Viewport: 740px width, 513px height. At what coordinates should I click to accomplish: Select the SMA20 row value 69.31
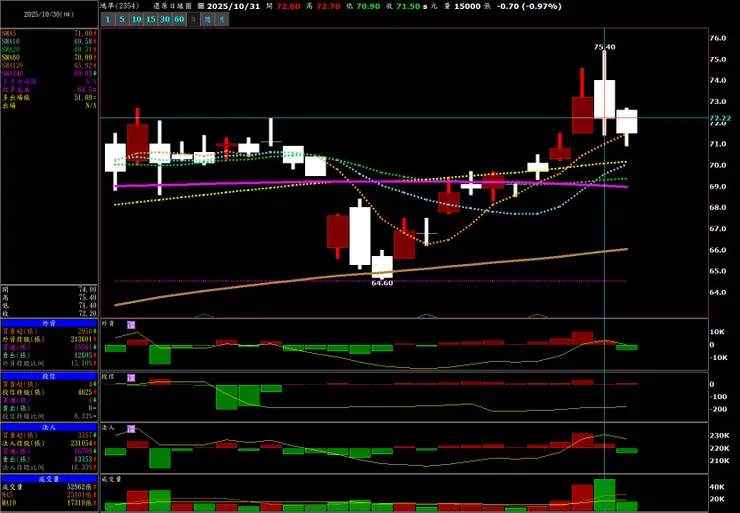coord(85,49)
